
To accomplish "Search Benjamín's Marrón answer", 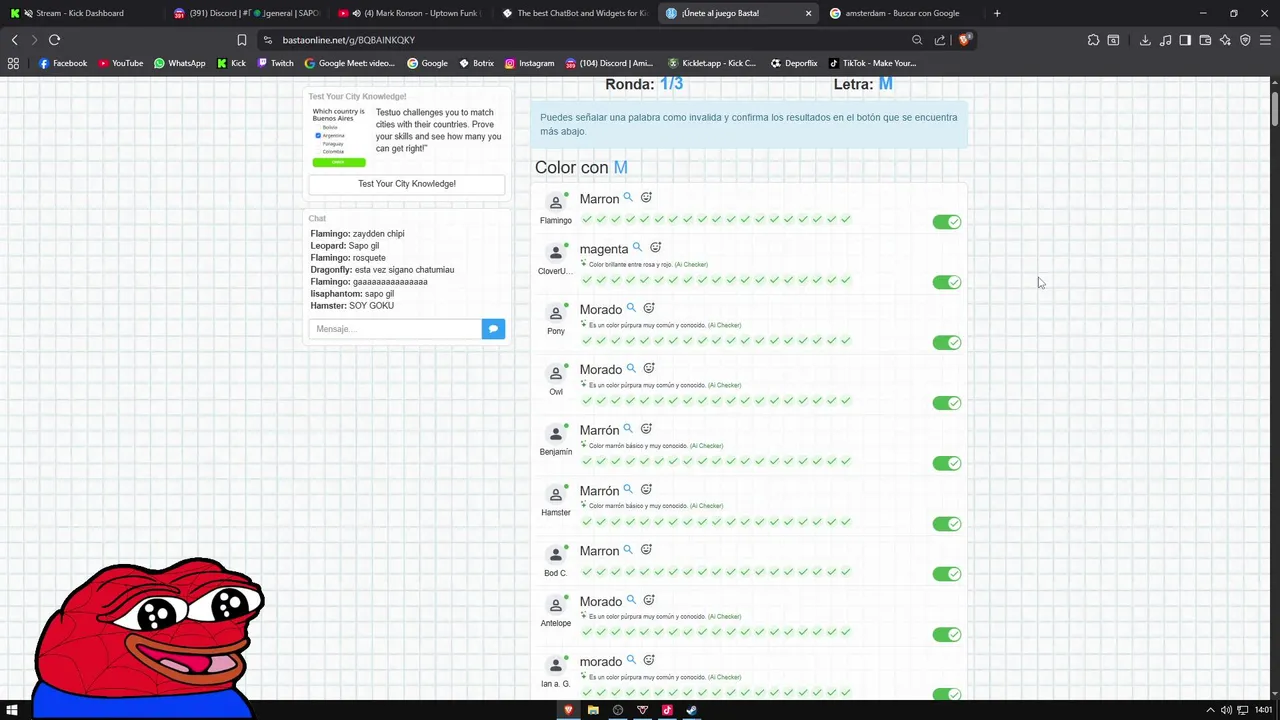I will pos(628,429).
